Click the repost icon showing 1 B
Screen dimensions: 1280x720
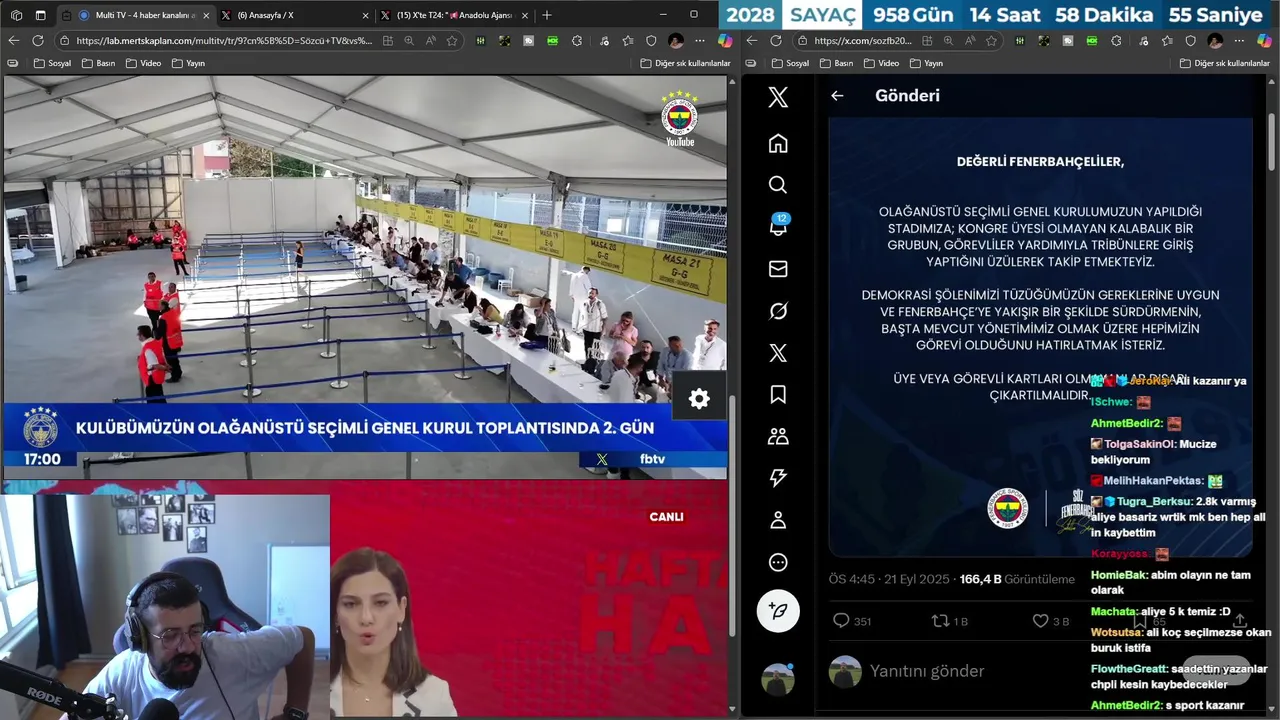point(940,621)
